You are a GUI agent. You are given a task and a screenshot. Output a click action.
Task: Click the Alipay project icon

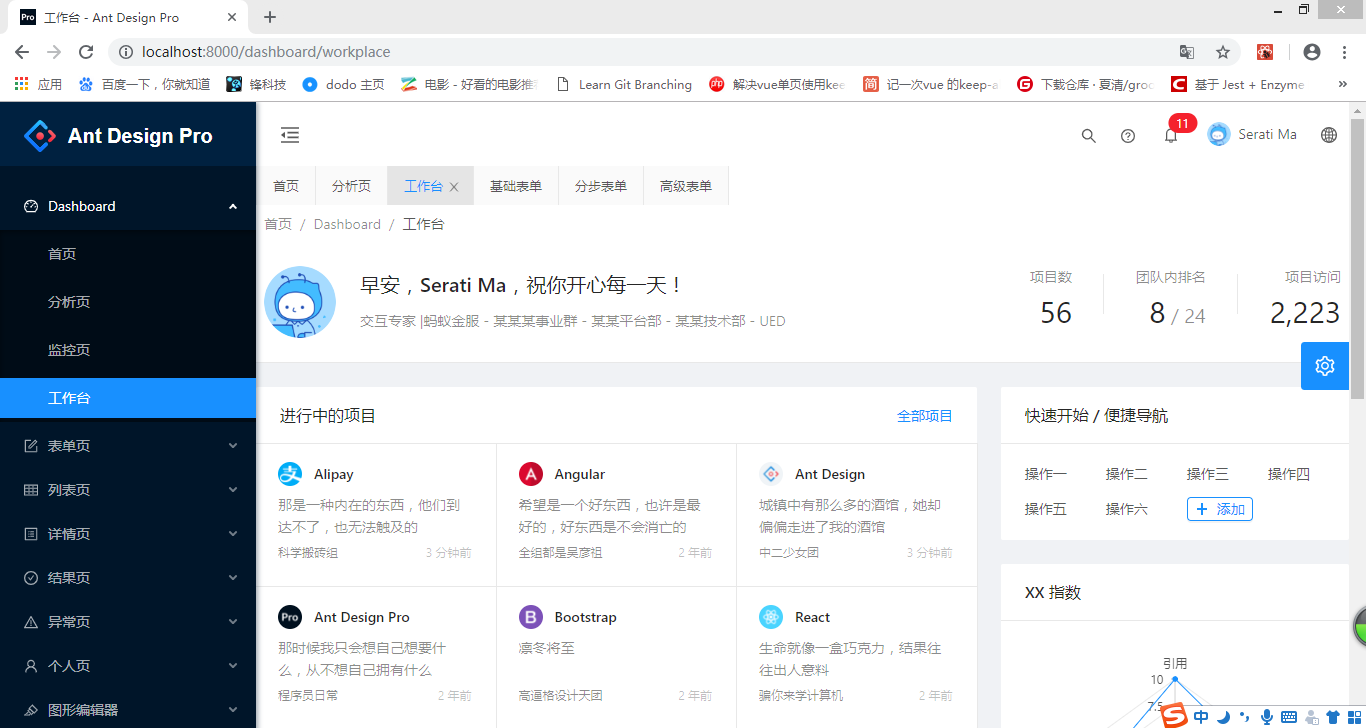[290, 474]
